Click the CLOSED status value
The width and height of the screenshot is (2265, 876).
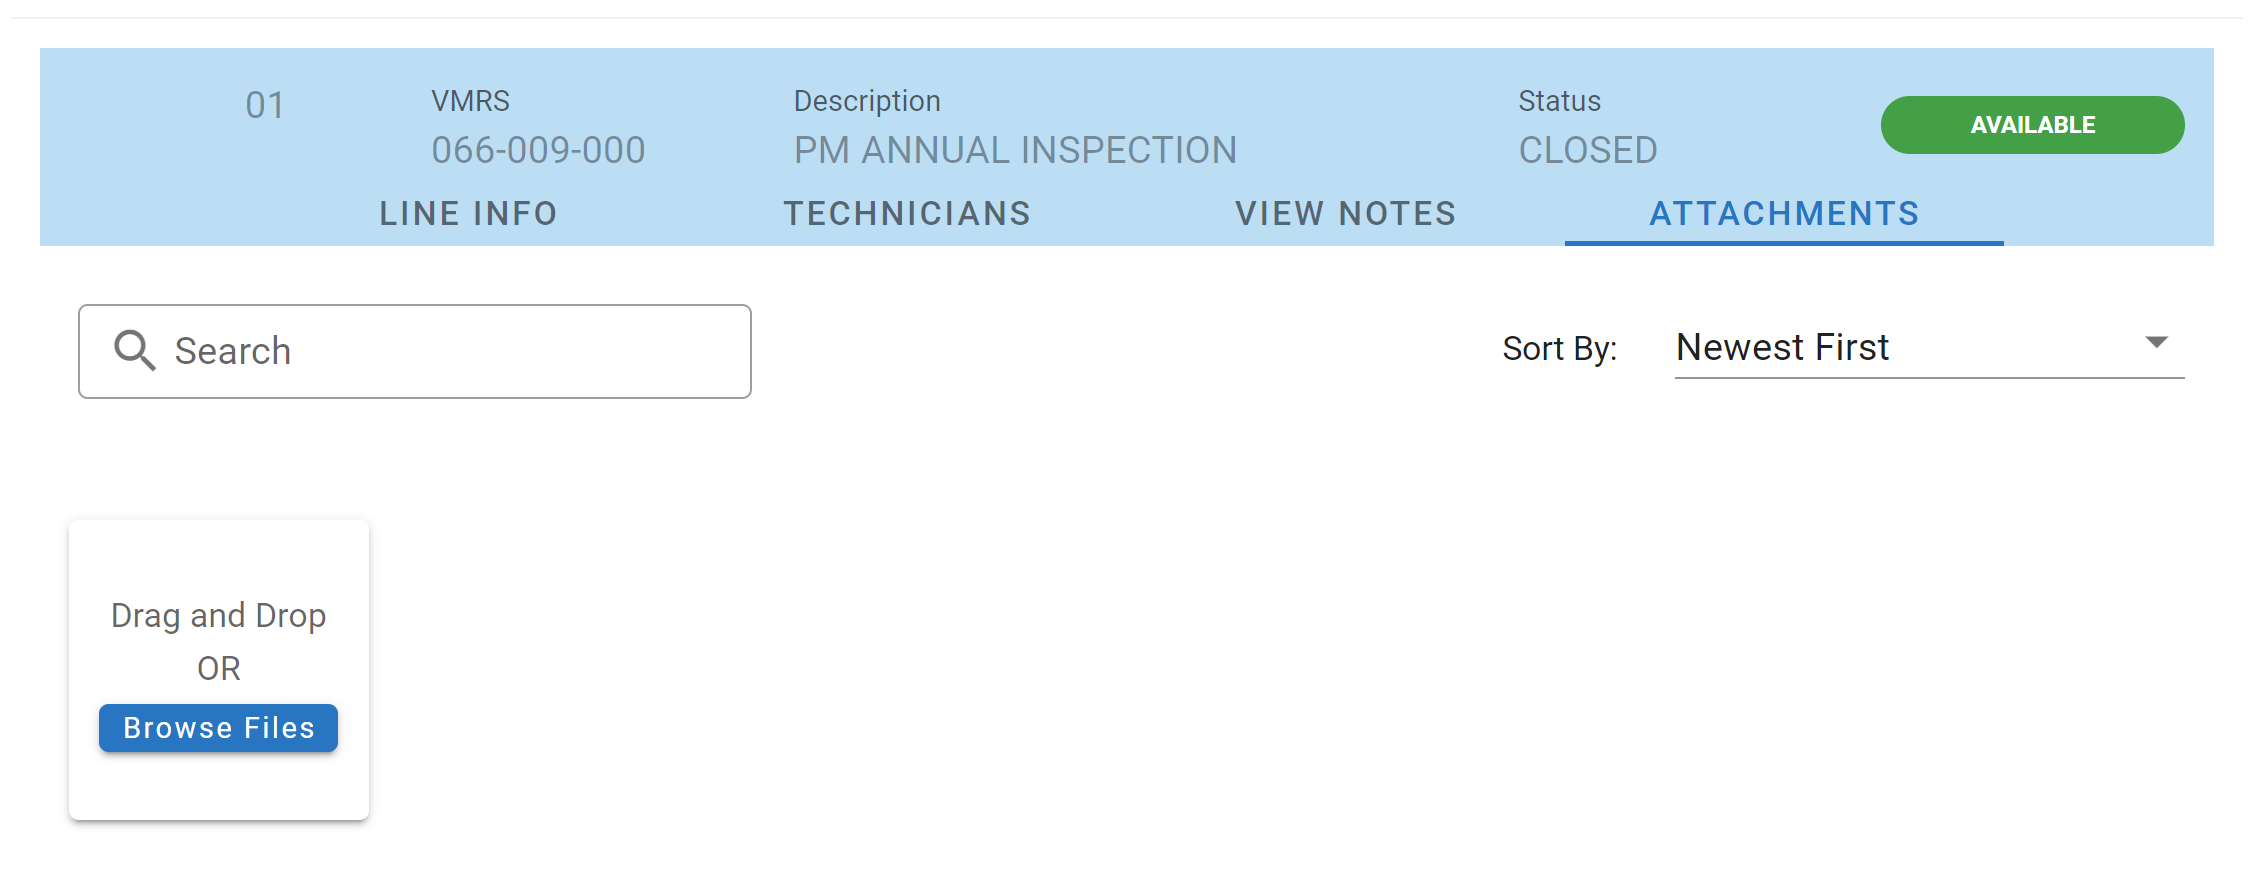[x=1588, y=150]
